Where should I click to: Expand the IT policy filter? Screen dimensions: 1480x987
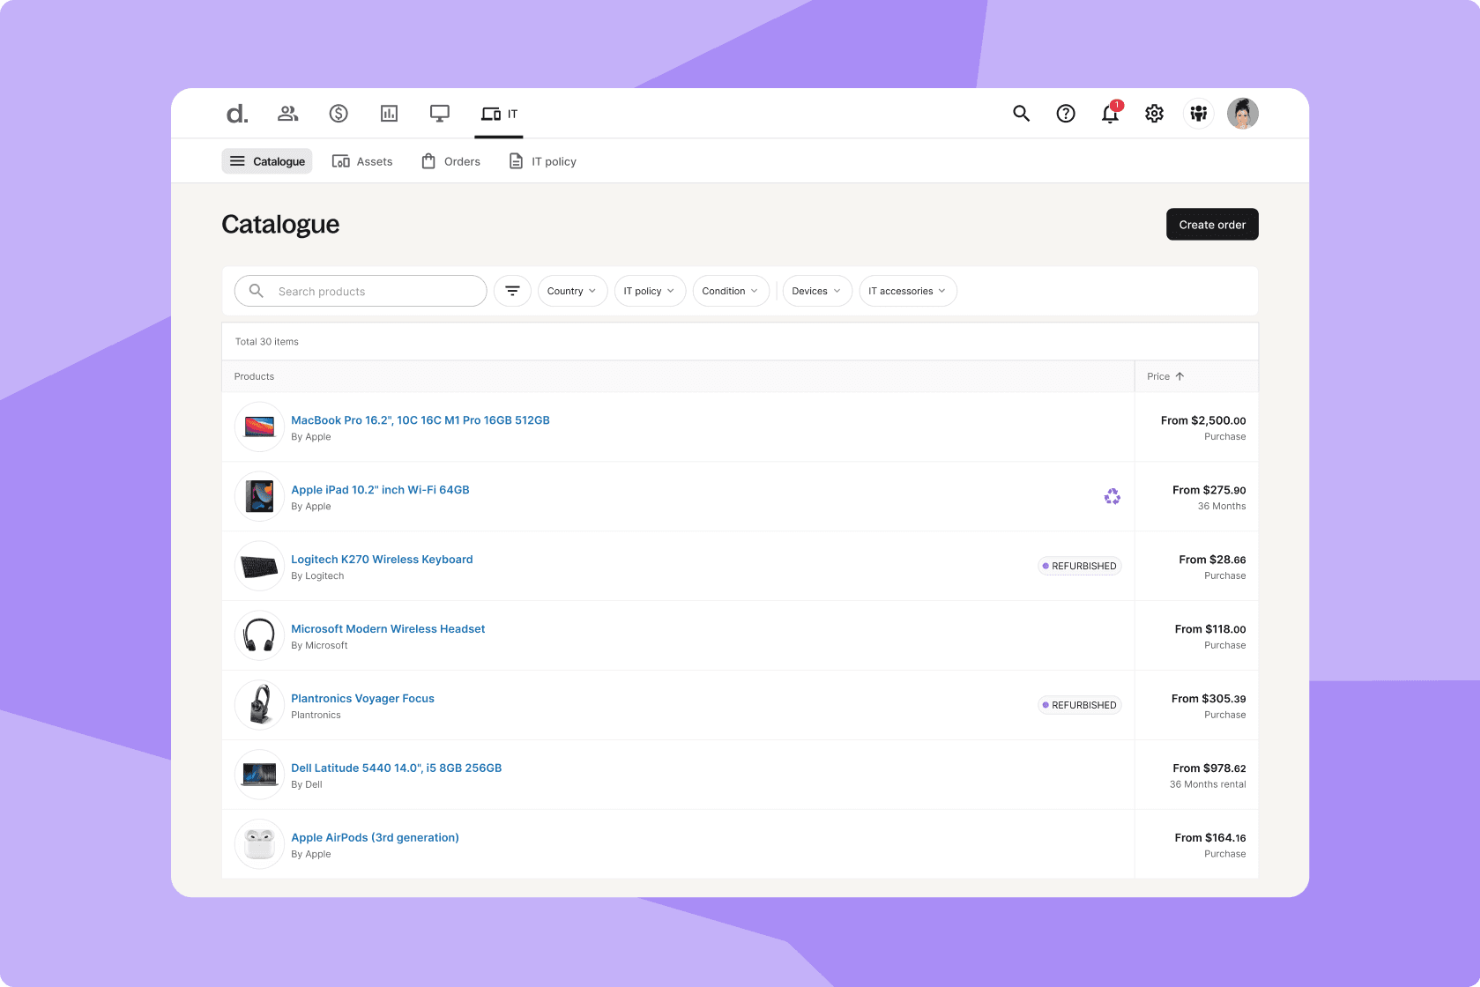click(649, 290)
